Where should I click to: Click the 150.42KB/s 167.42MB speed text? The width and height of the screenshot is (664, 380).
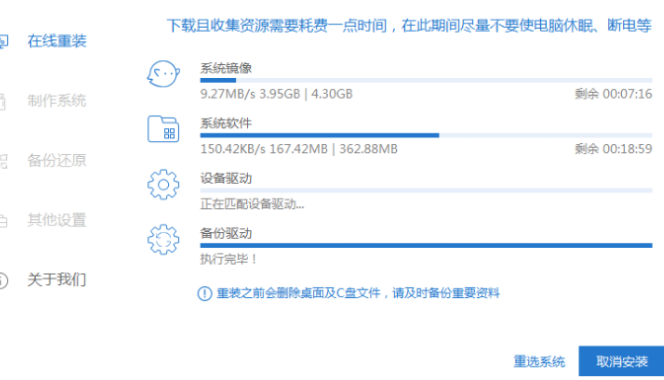[299, 149]
